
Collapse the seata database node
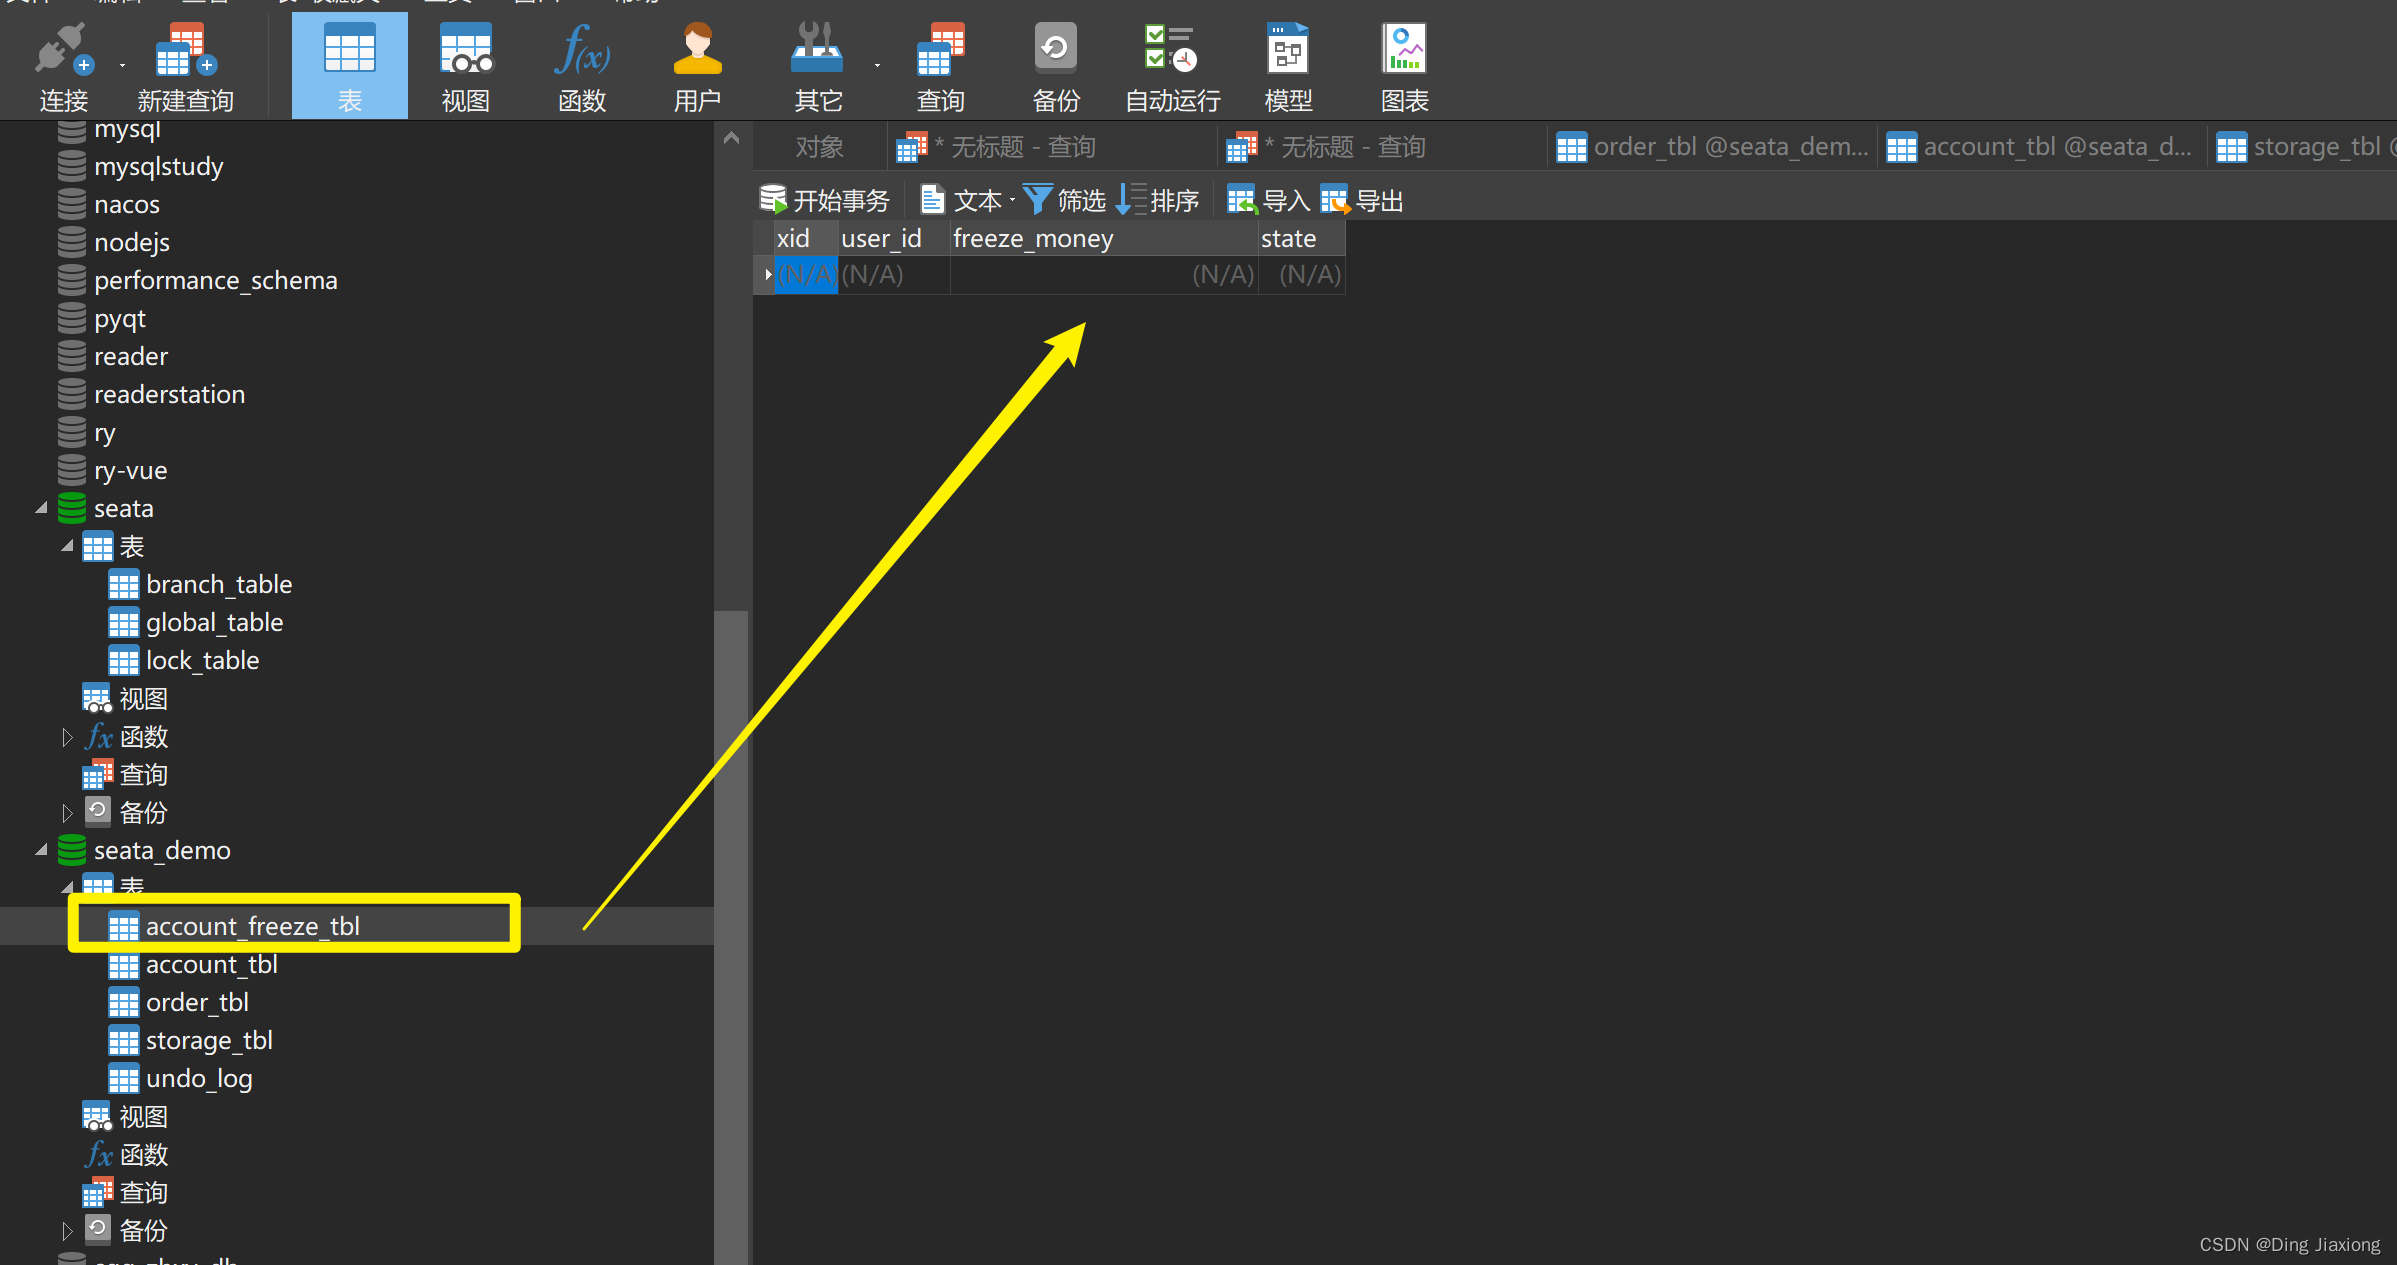point(41,508)
